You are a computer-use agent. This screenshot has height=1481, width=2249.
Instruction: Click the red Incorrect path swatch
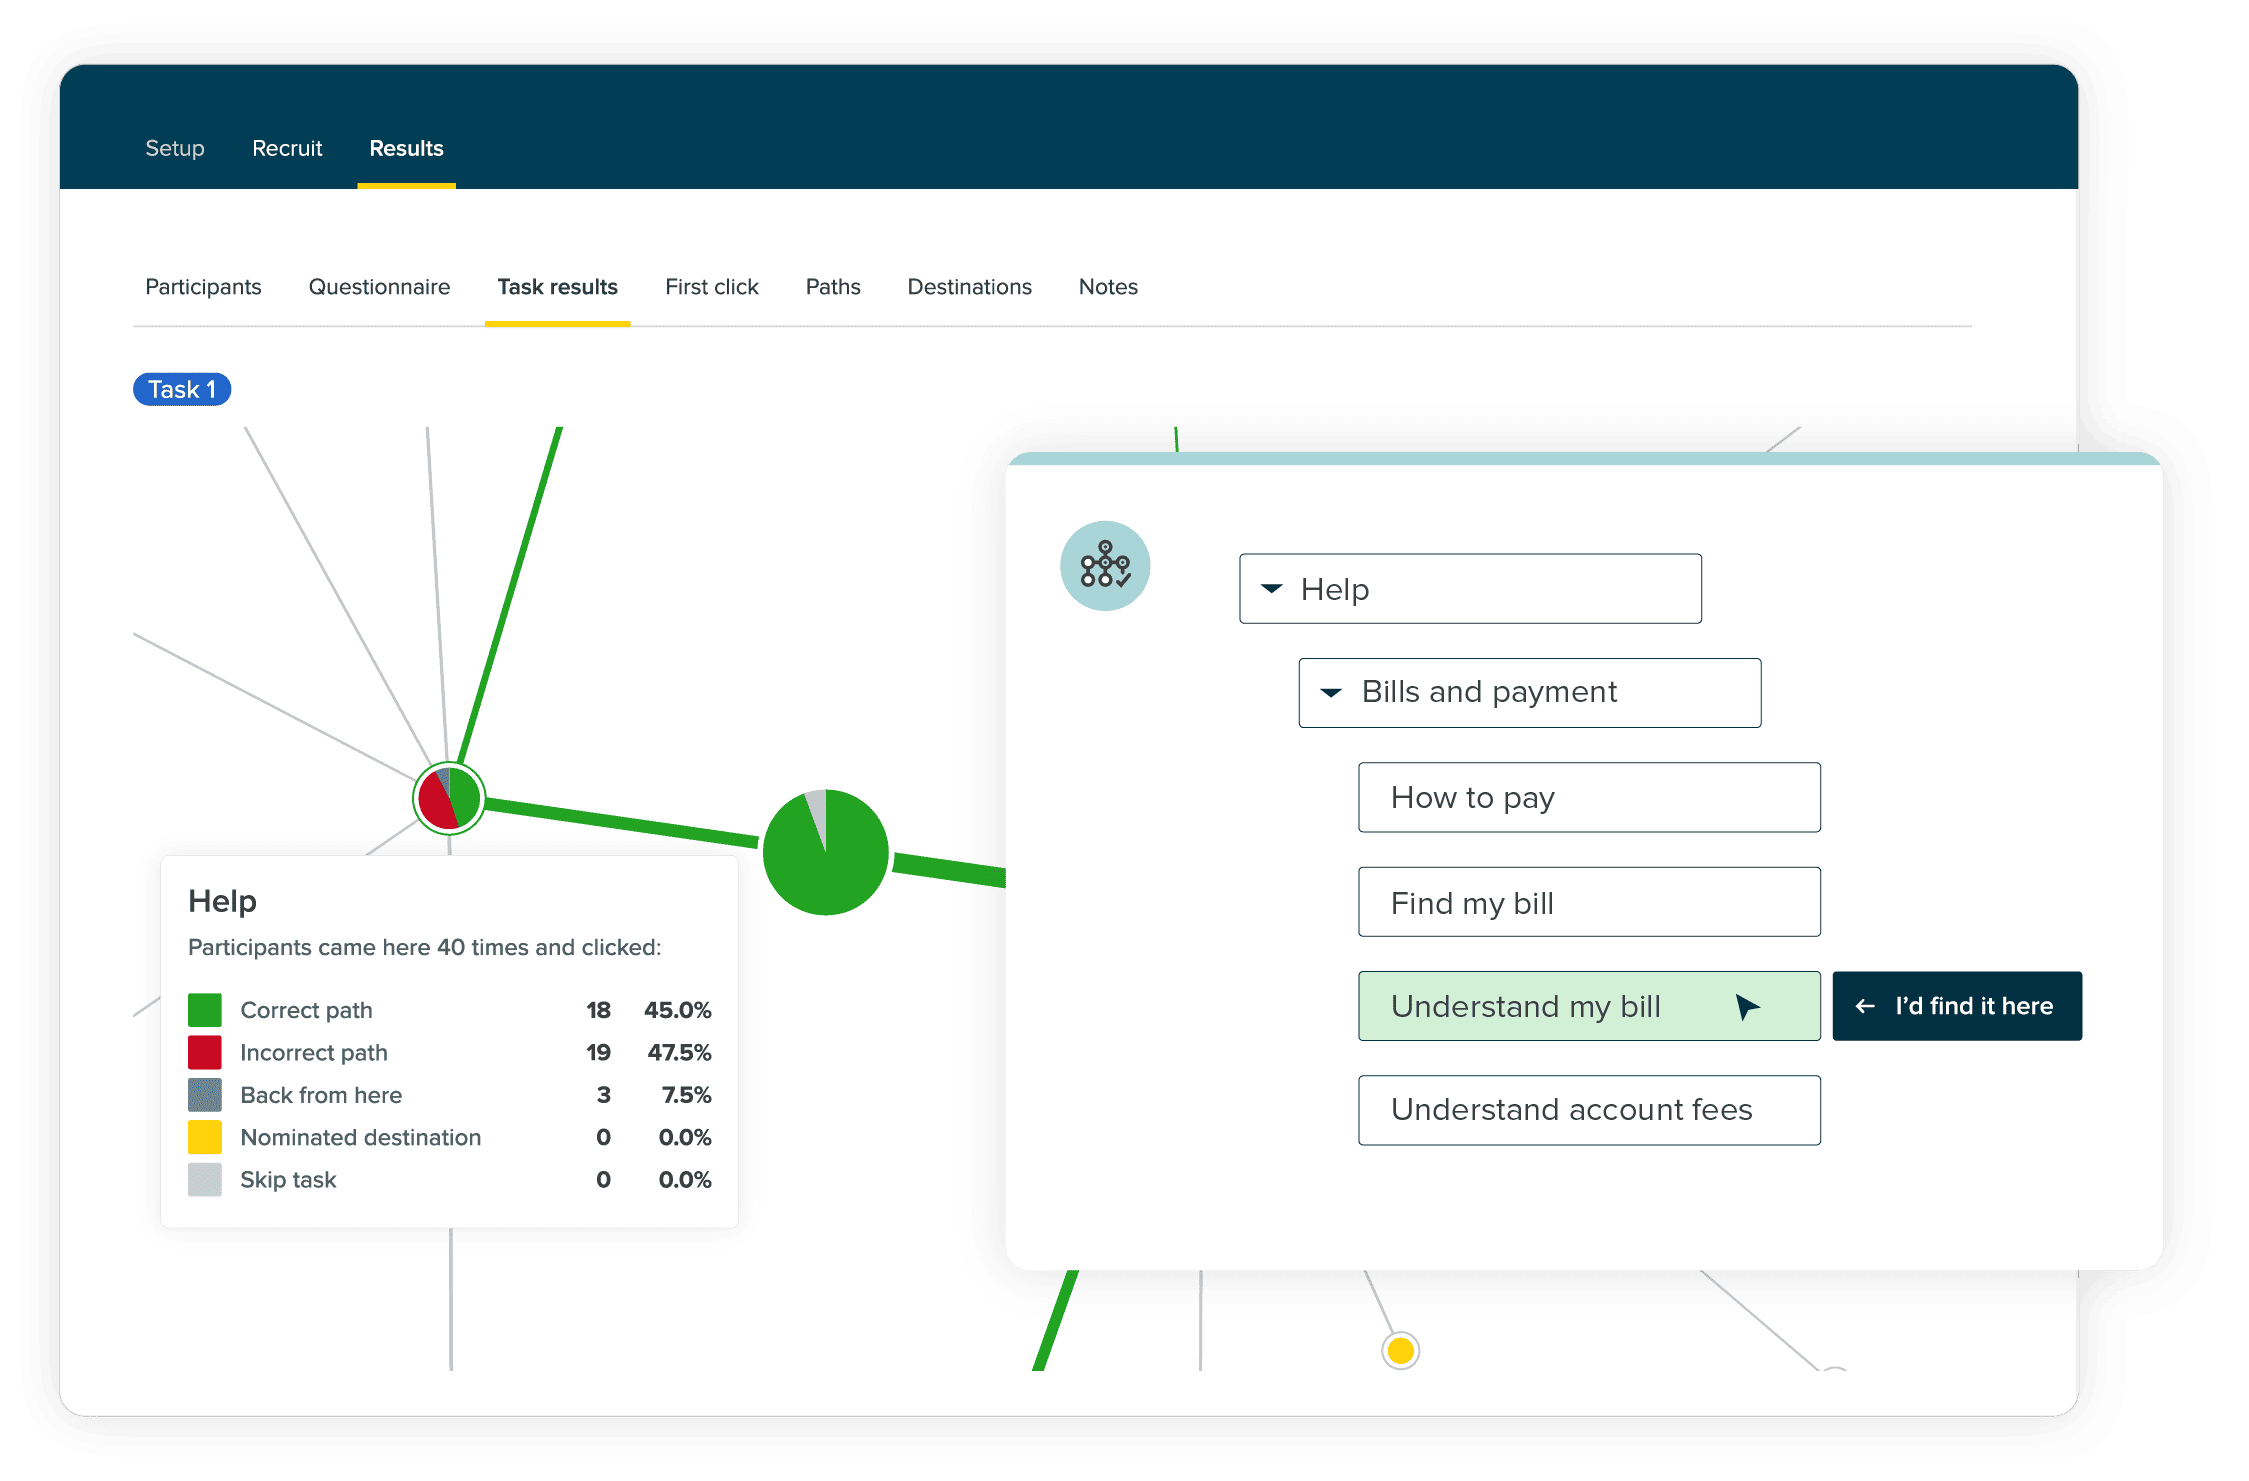click(204, 1052)
